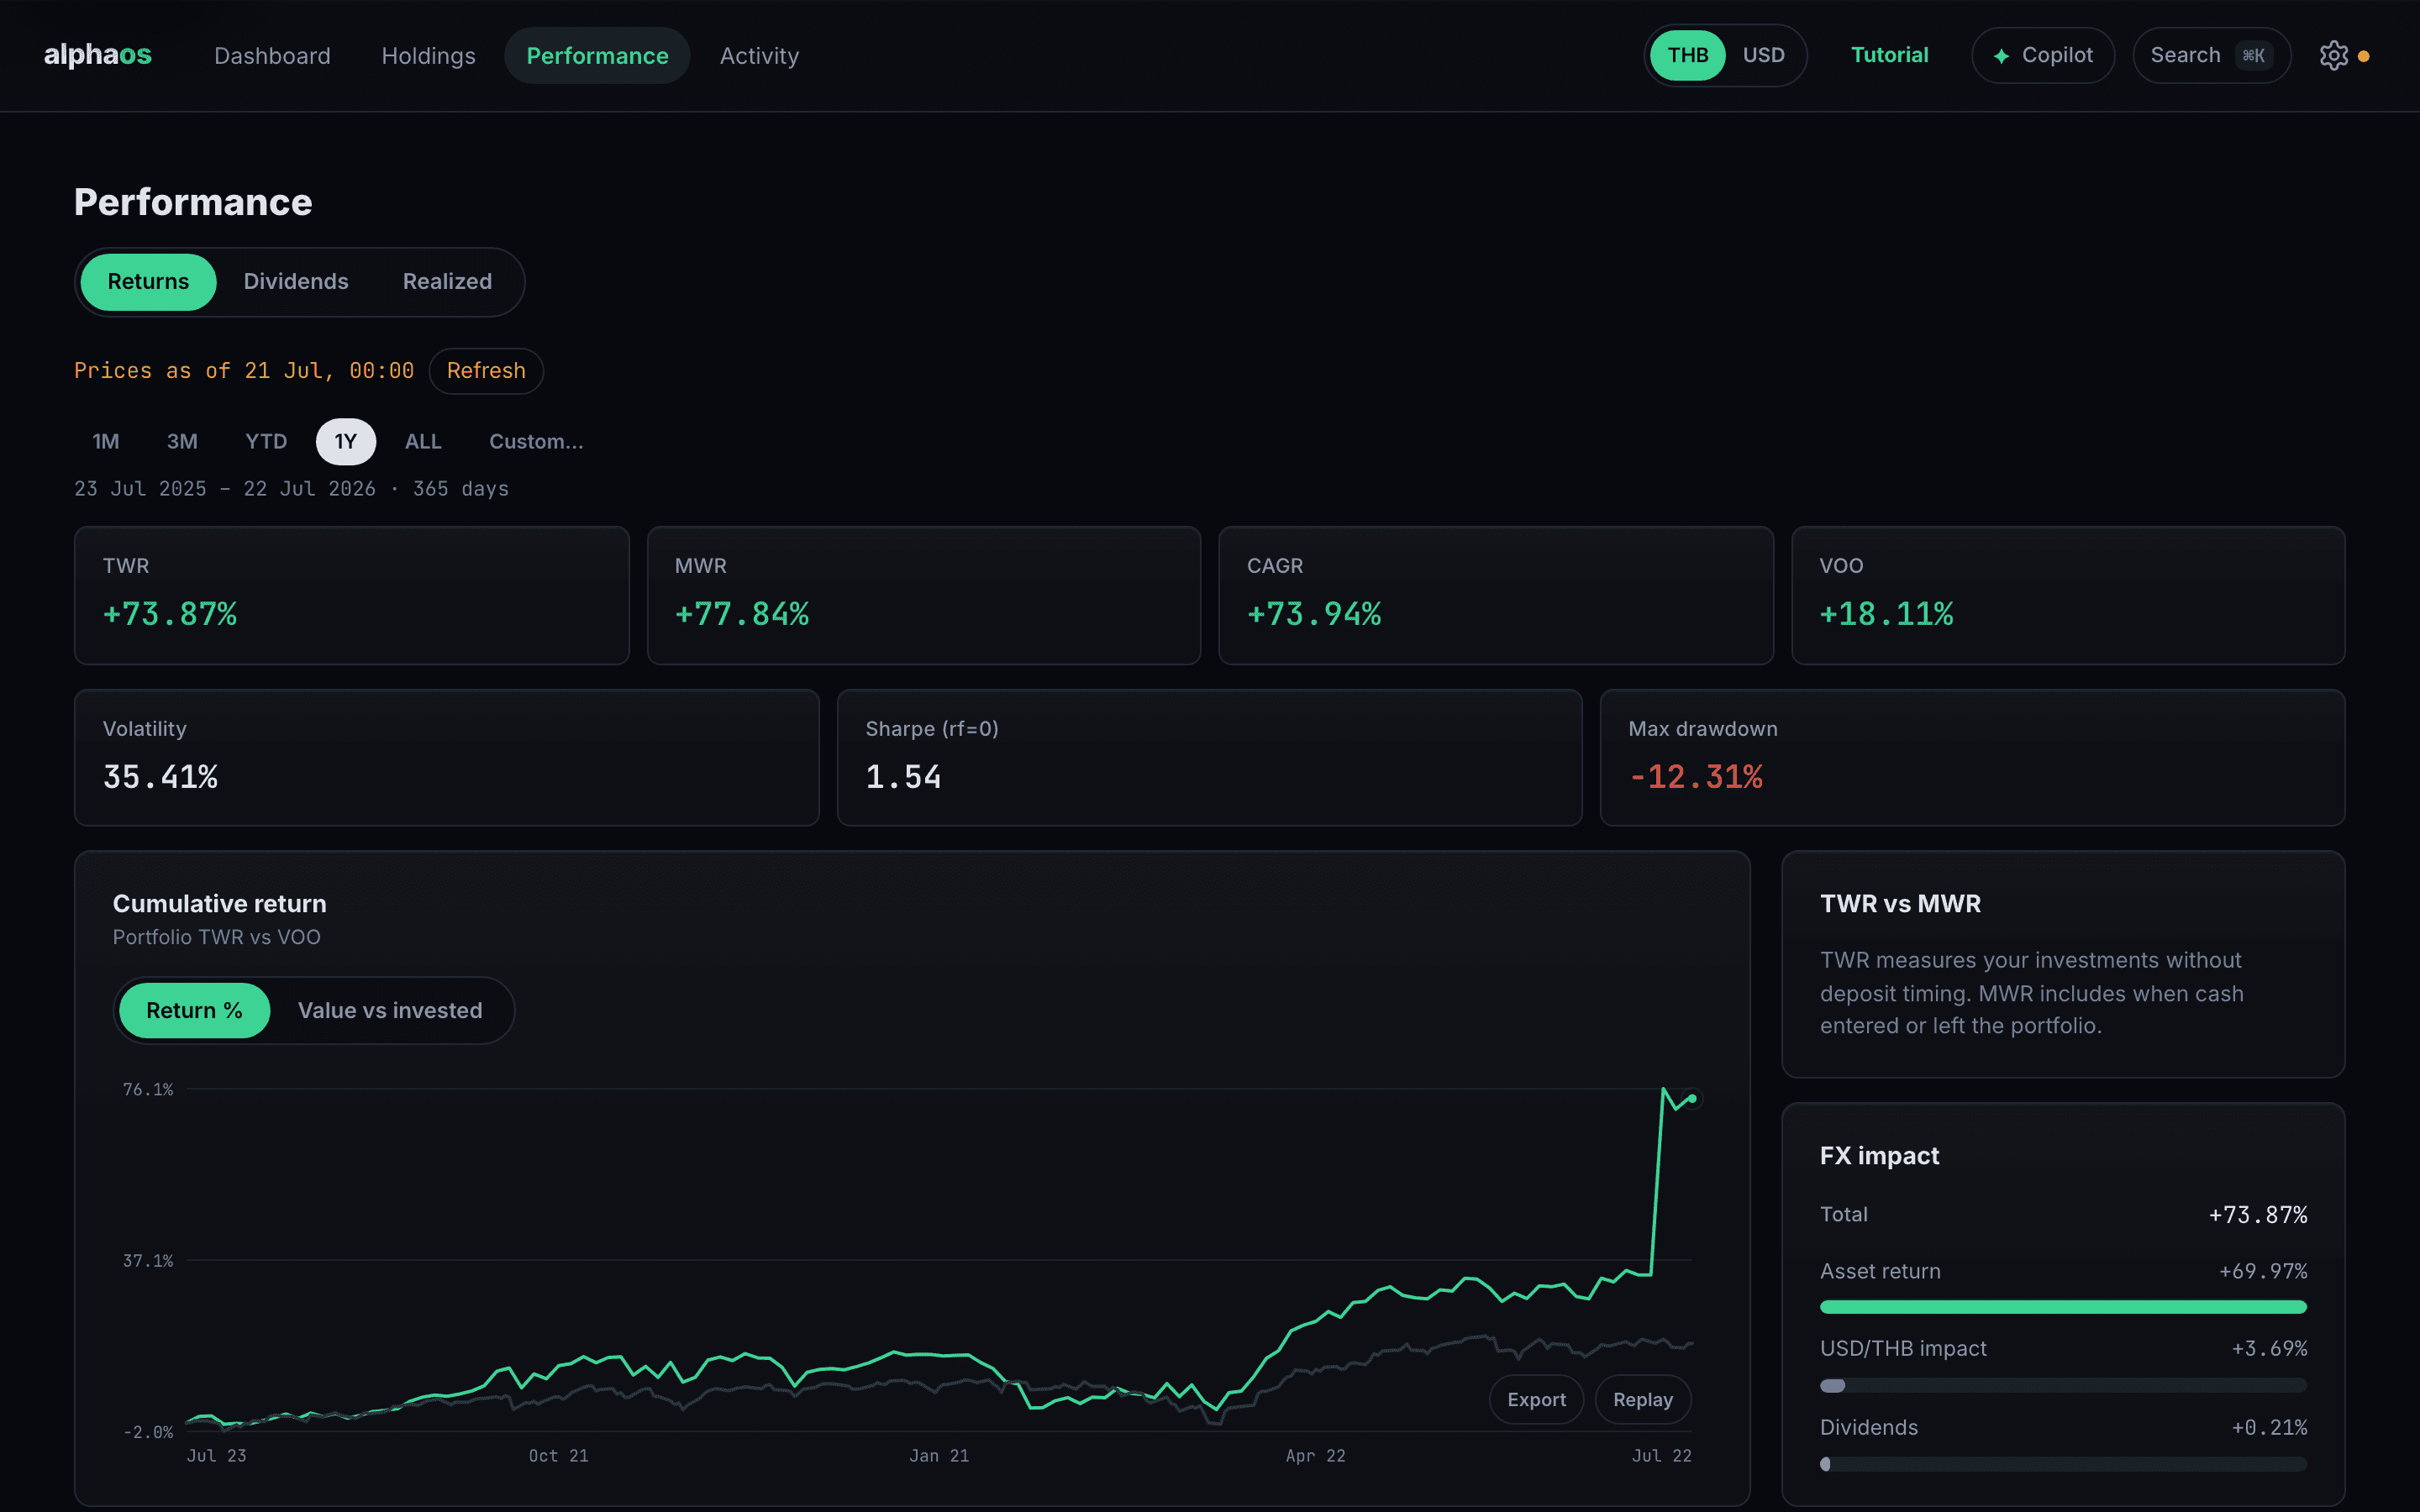
Task: Switch currency to THB
Action: point(1687,55)
